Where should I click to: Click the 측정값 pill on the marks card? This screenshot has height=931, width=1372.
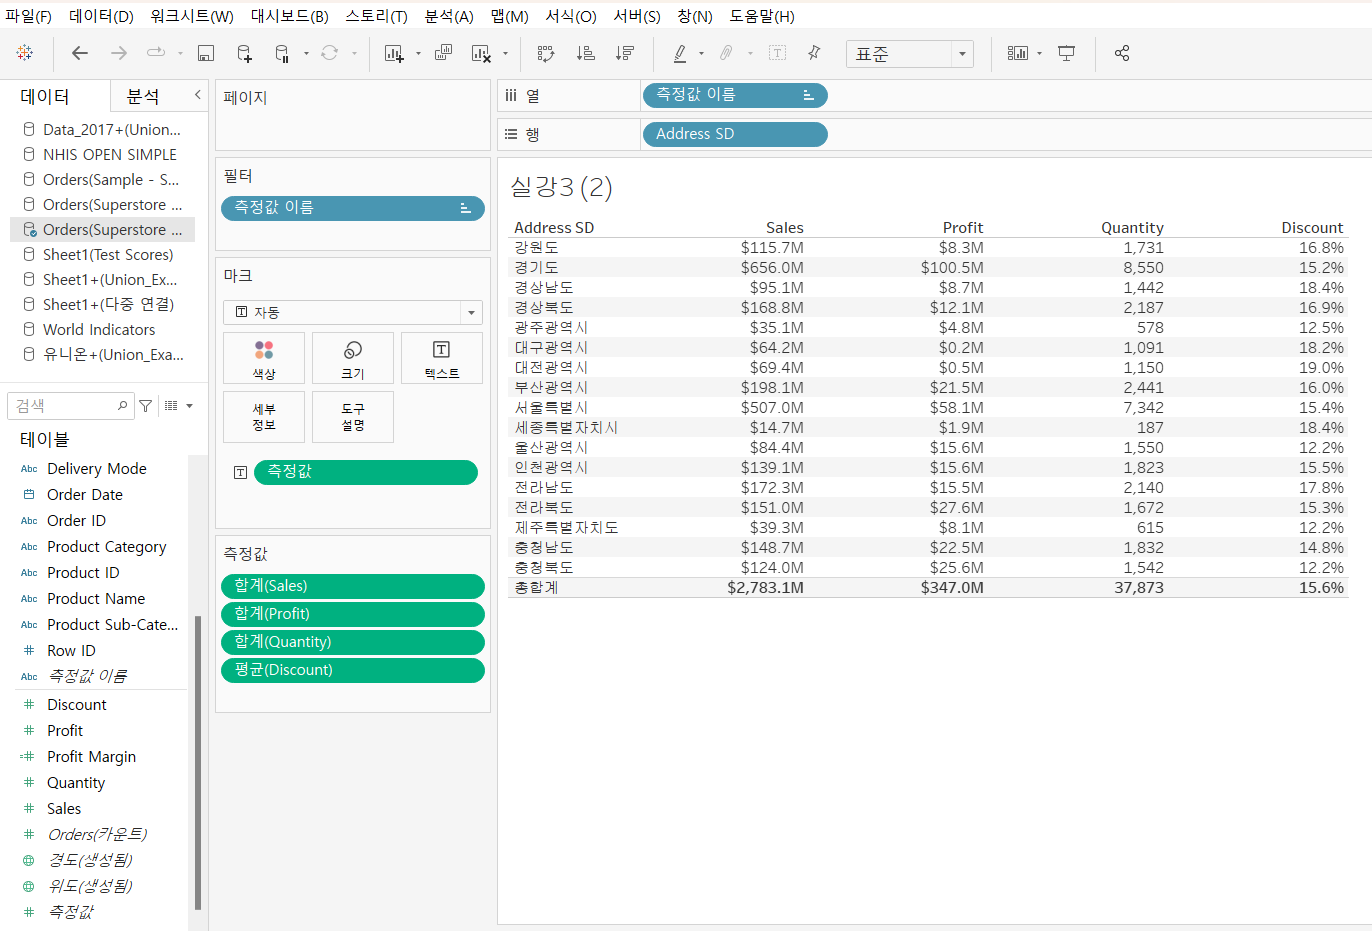tap(366, 472)
